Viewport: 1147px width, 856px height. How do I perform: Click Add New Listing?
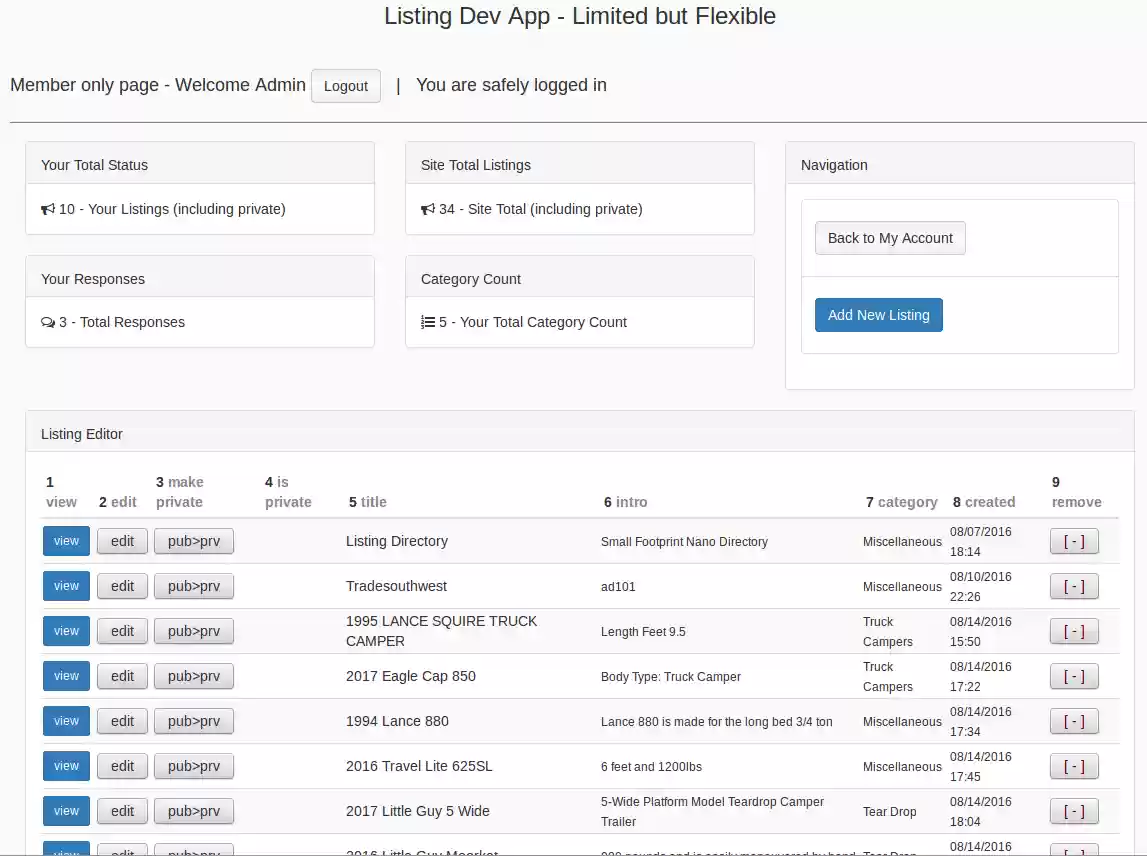point(878,315)
